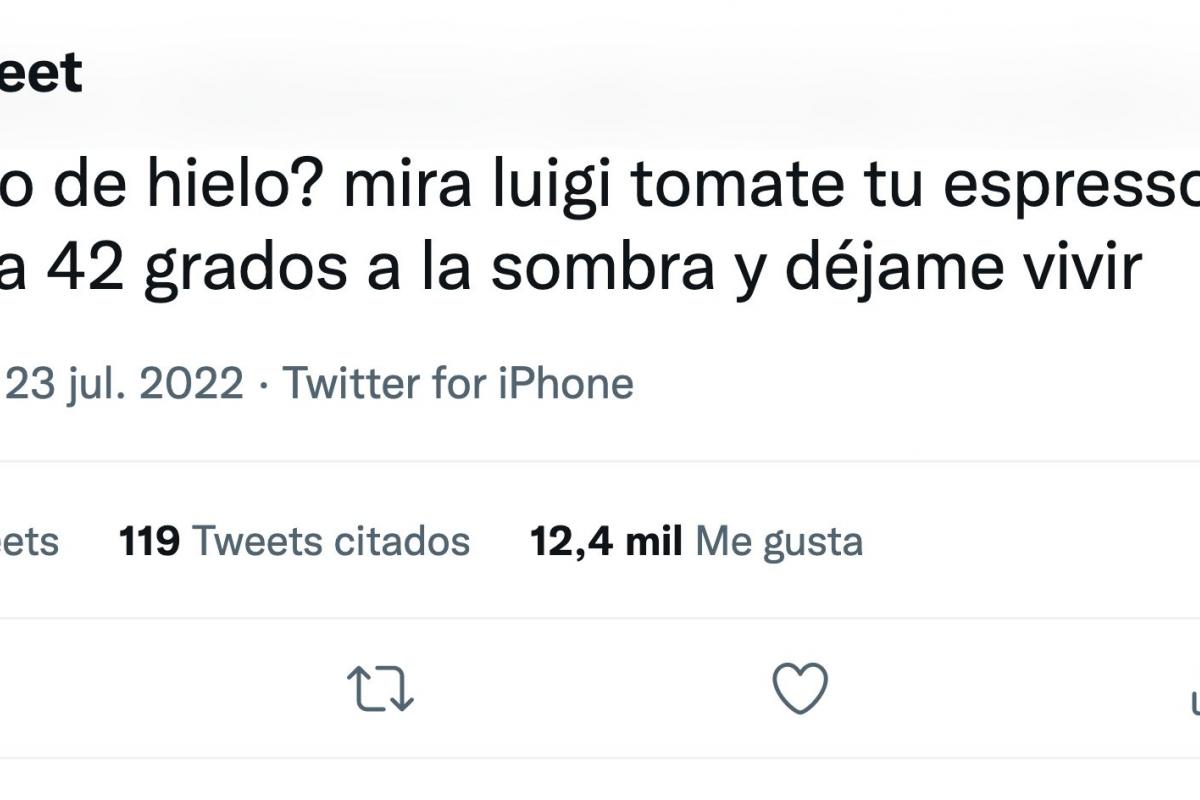The image size is (1200, 800).
Task: Open the partially visible Retweets count link
Action: 30,541
